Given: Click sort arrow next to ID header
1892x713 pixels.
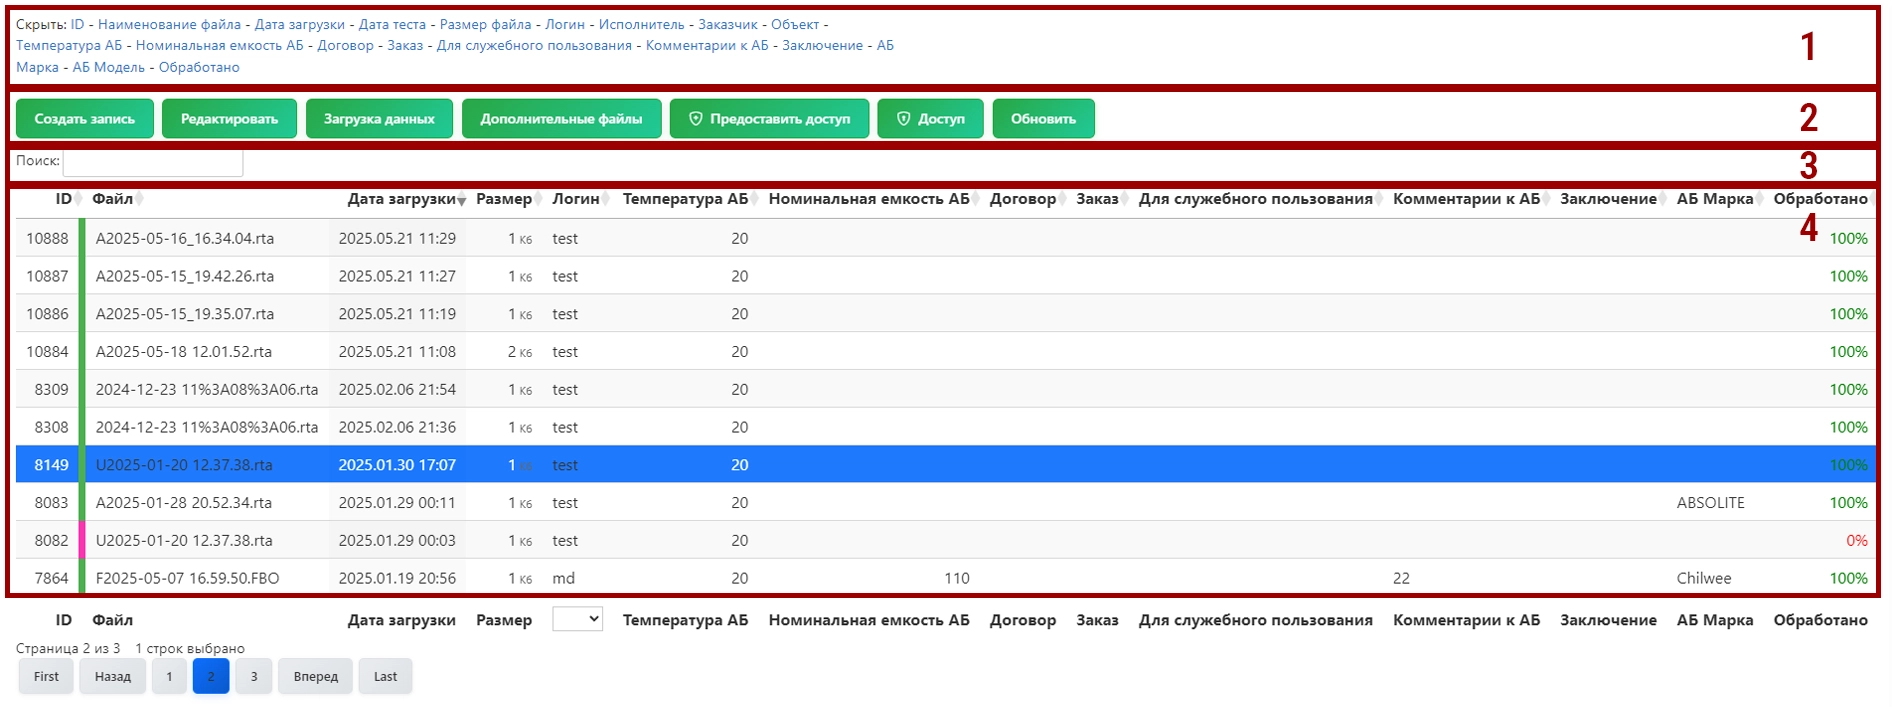Looking at the screenshot, I should (77, 199).
